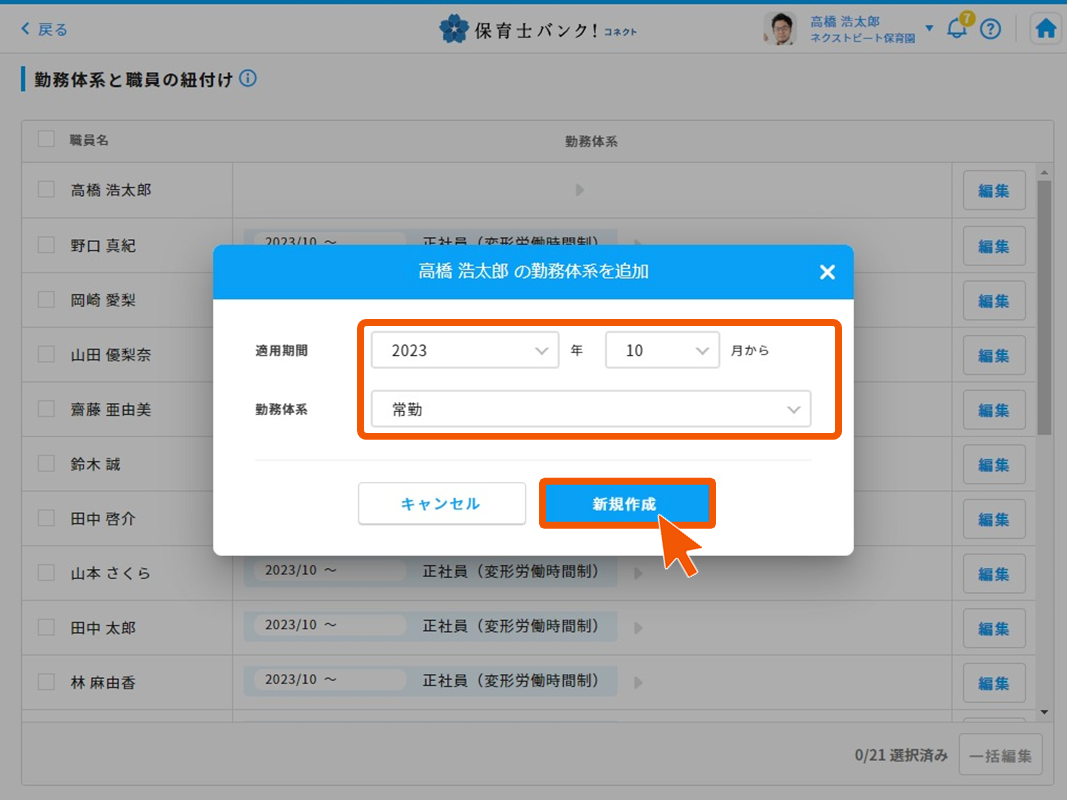
Task: Check the box next to 林 麻由香
Action: 46,682
